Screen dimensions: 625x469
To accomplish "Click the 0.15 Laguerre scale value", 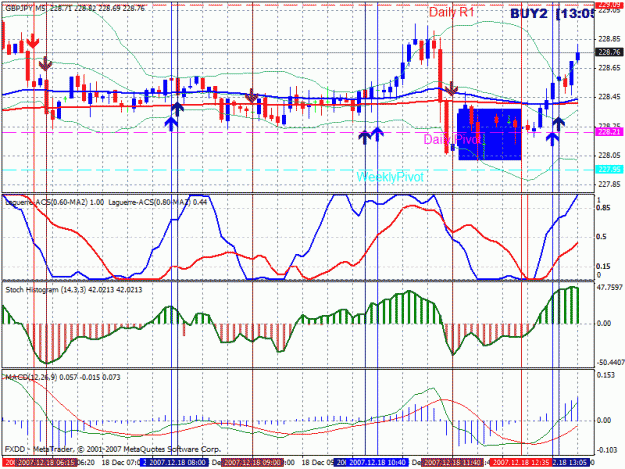I will click(x=603, y=266).
